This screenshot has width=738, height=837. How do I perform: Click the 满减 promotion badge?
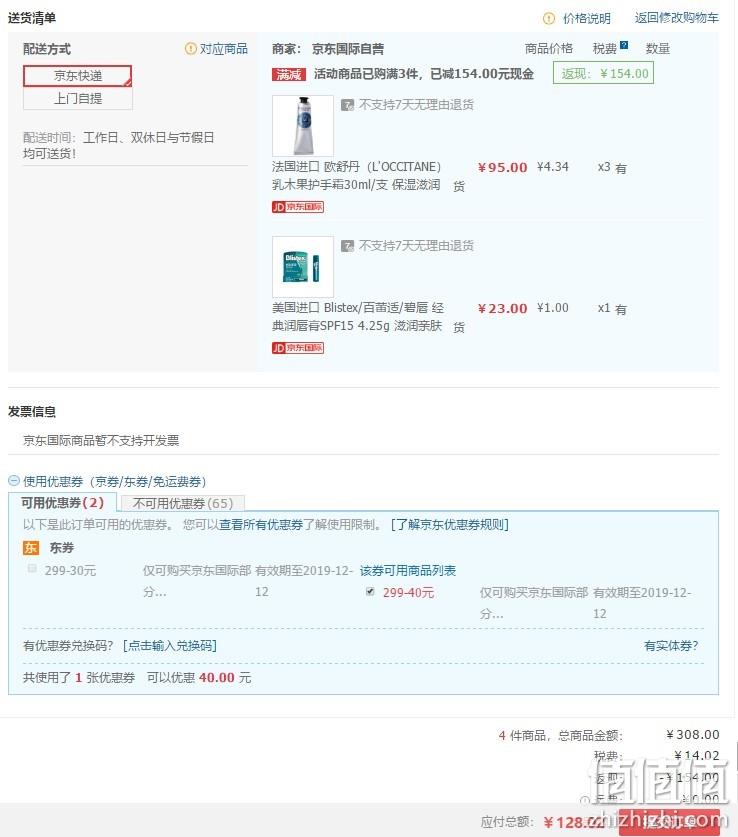click(289, 74)
